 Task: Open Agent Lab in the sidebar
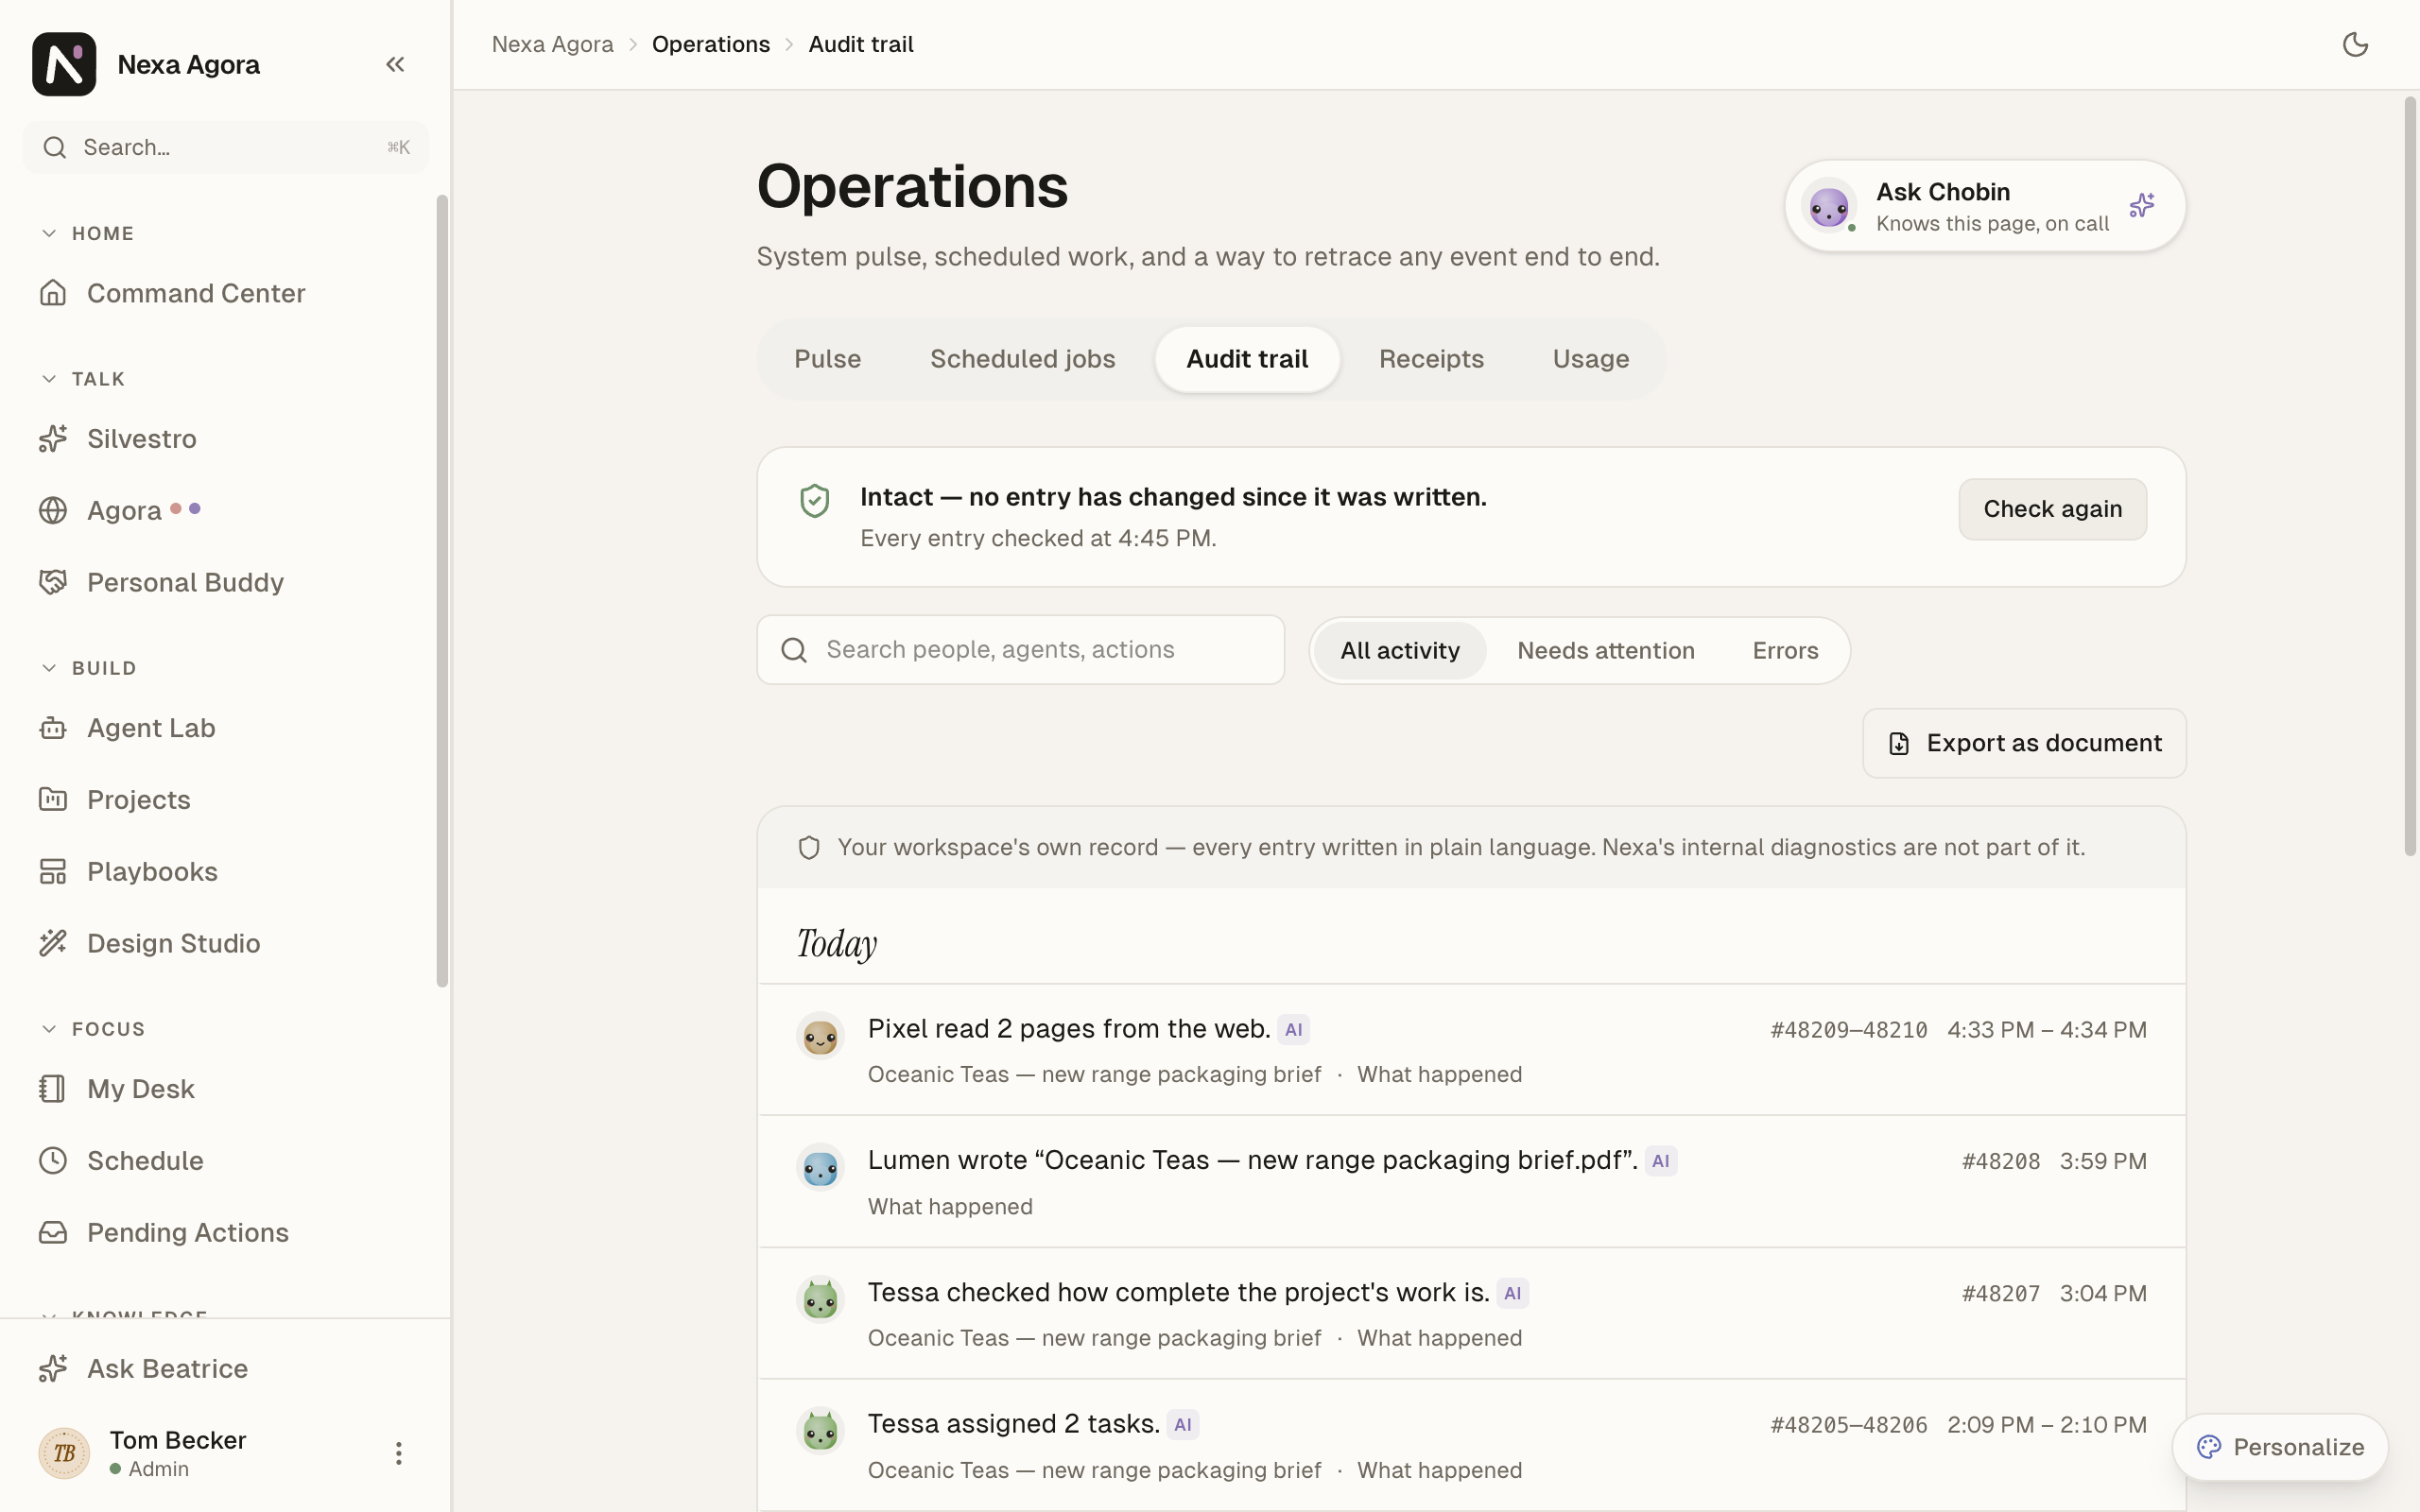click(225, 728)
